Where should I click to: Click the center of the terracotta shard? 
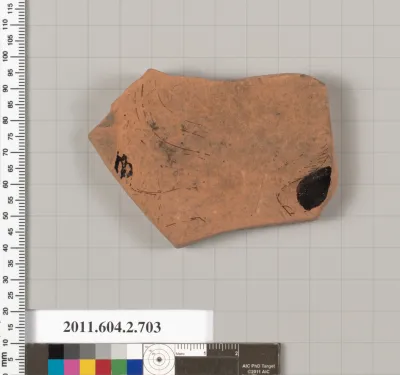pyautogui.click(x=213, y=158)
